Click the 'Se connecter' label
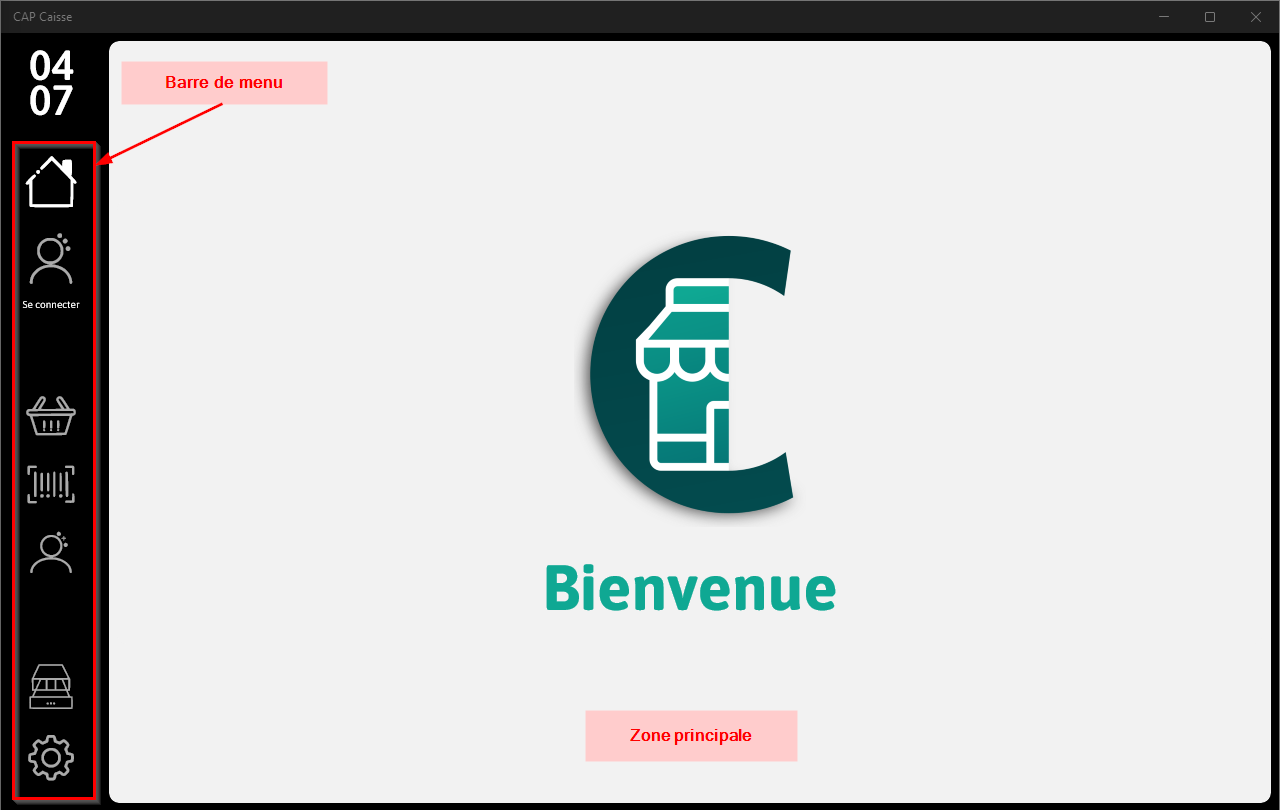 51,305
